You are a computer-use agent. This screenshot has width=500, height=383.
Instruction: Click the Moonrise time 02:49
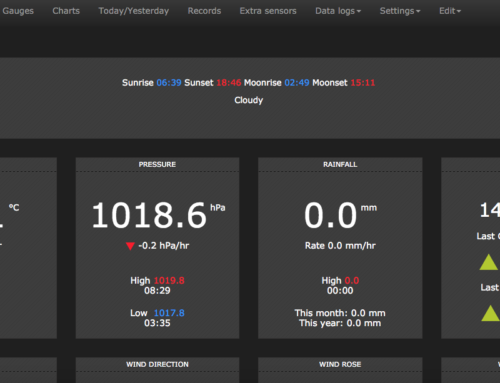coord(297,83)
